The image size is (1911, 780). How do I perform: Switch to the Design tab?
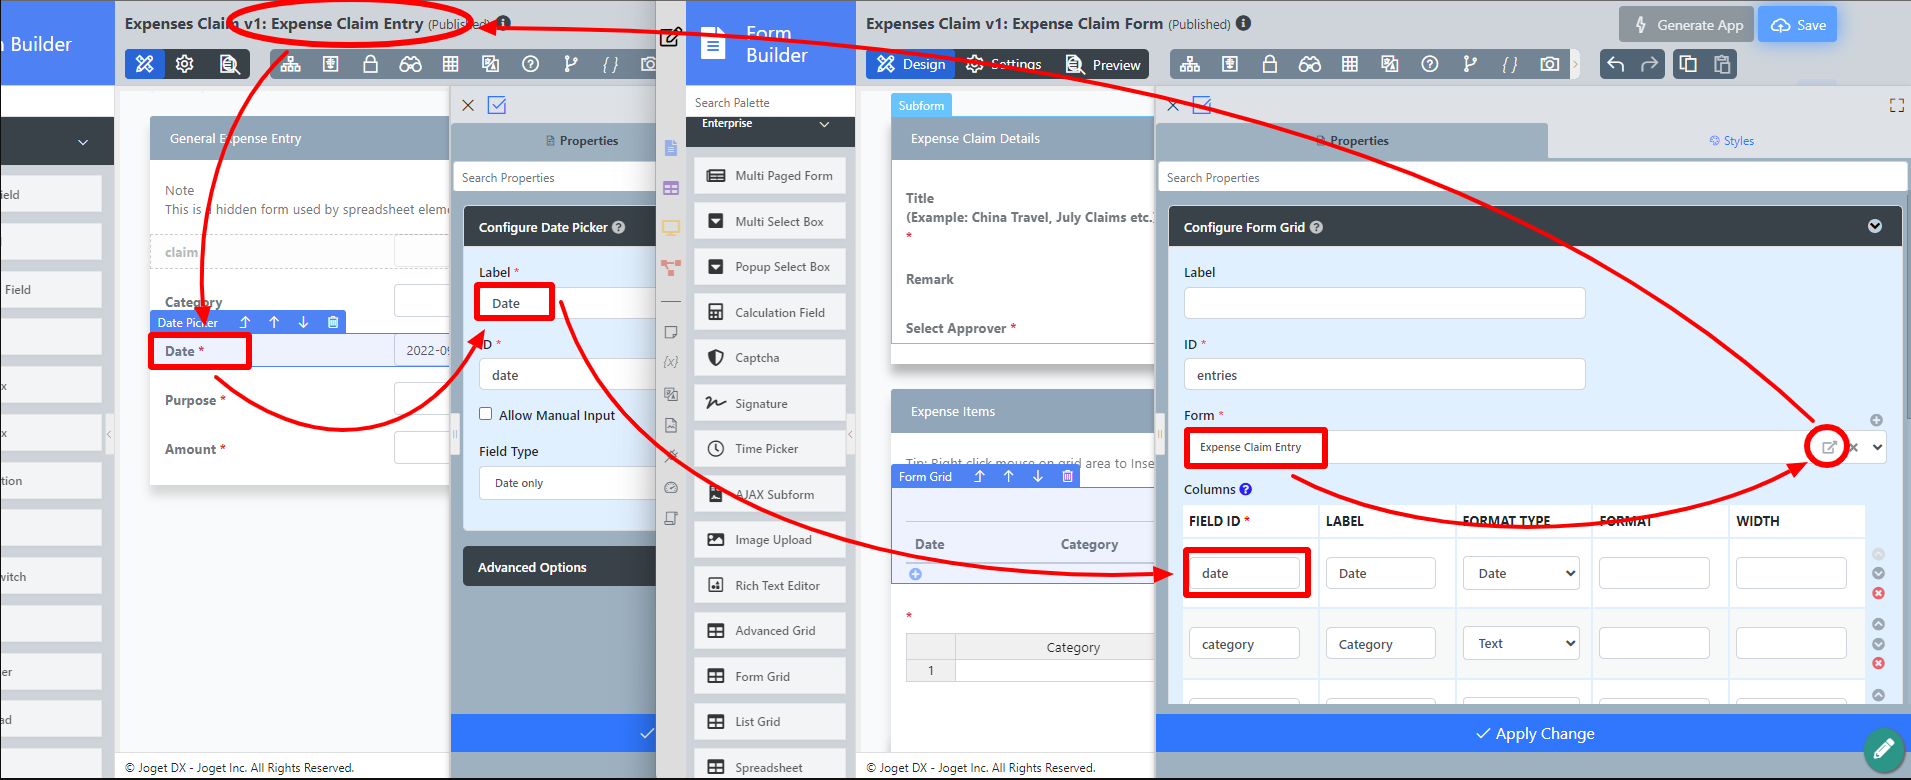[x=910, y=64]
